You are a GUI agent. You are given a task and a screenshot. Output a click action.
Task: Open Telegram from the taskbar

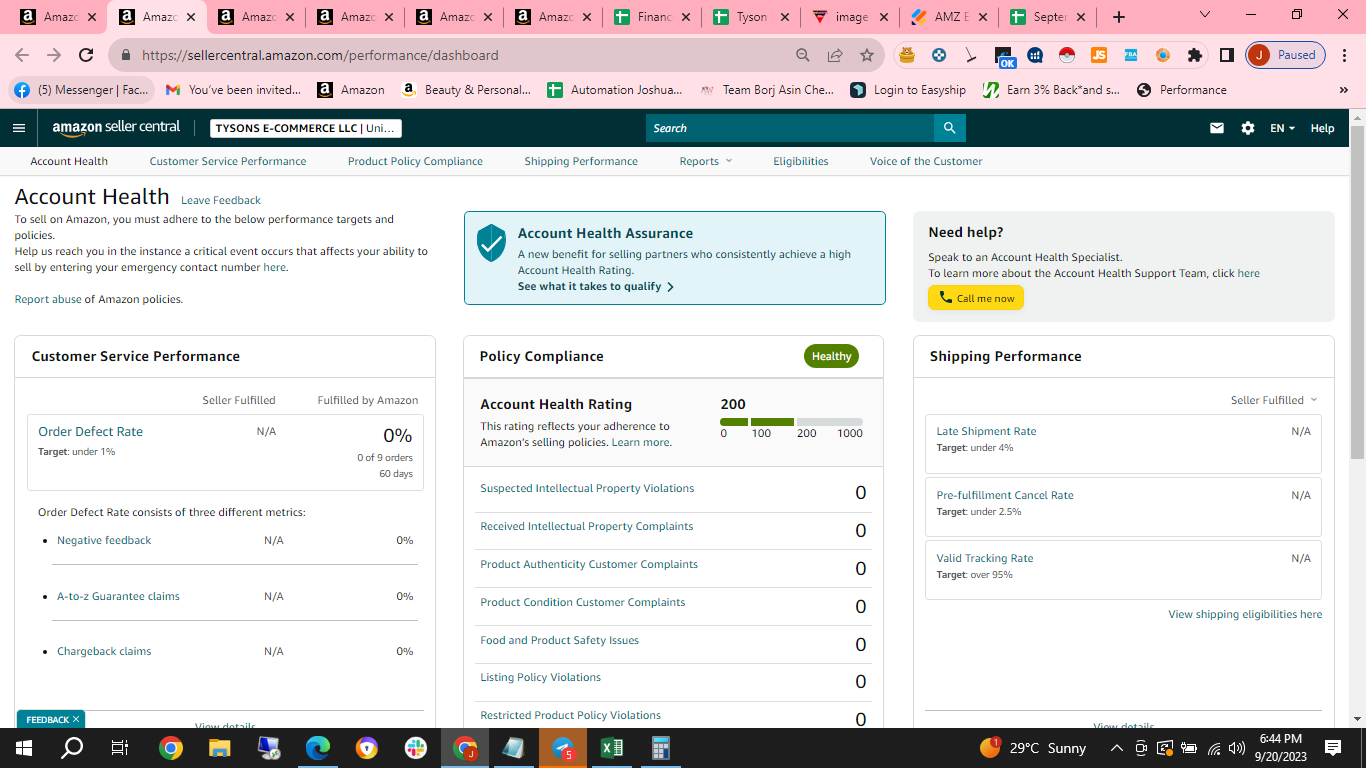[x=563, y=748]
